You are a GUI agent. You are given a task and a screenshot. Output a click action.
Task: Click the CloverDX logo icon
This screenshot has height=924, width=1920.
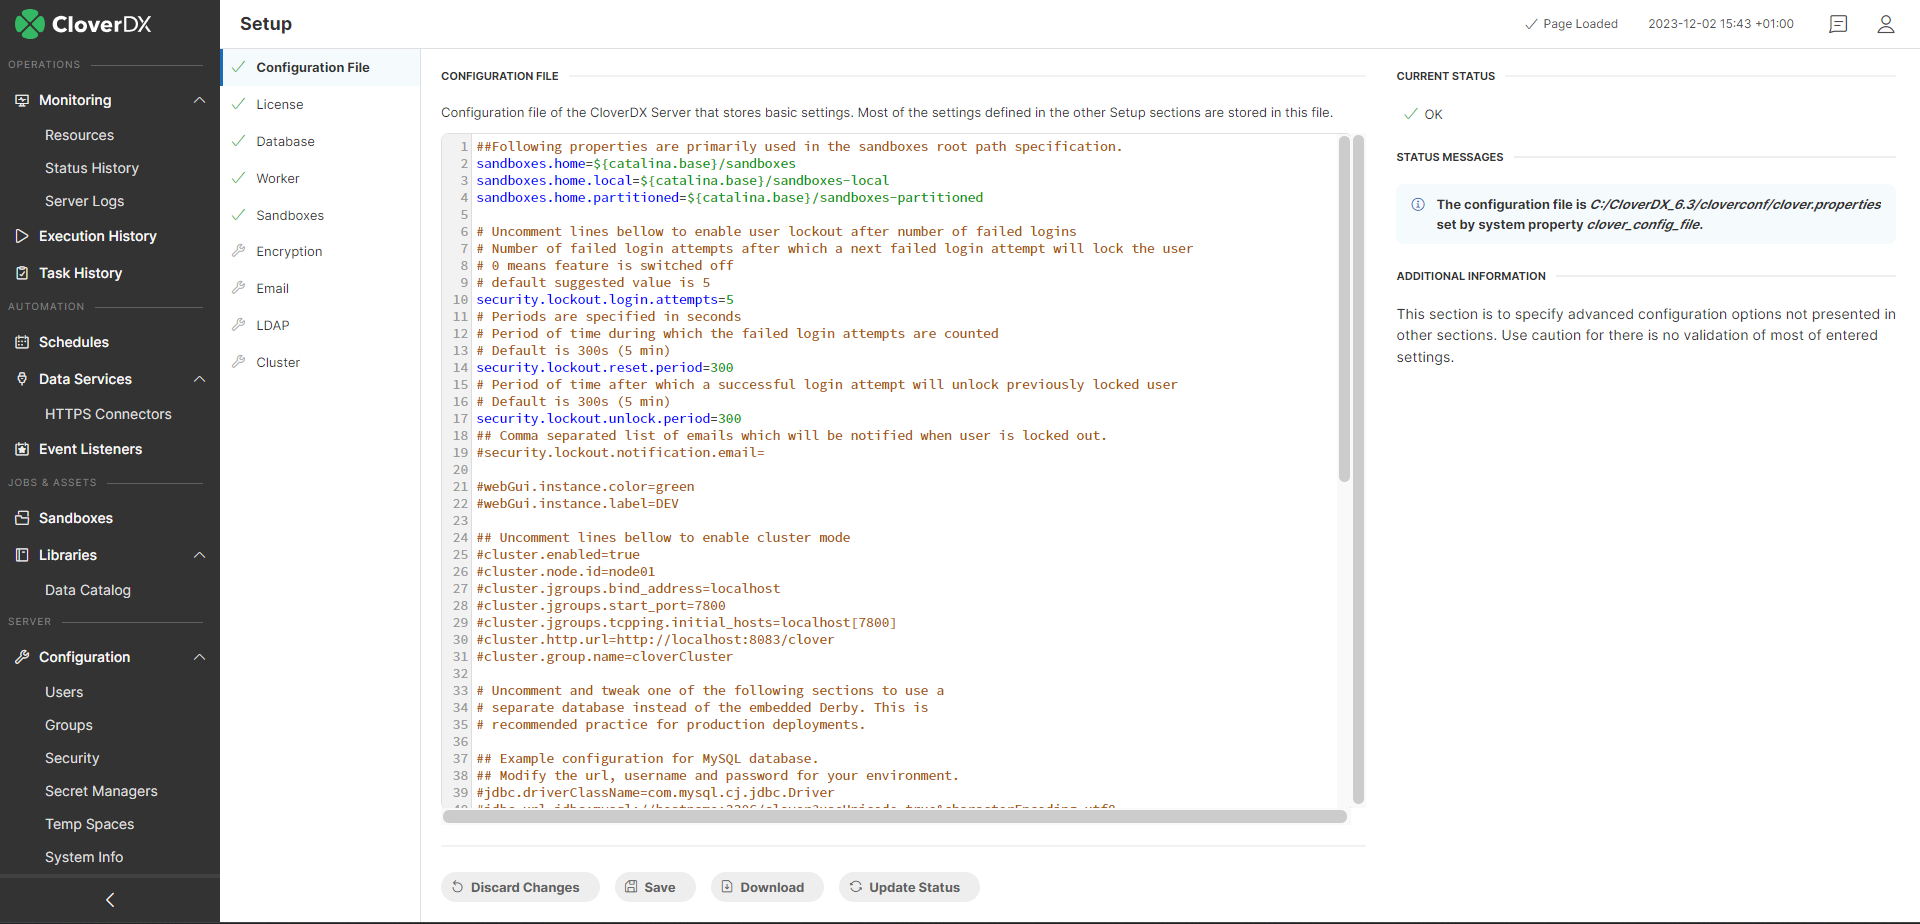tap(29, 24)
